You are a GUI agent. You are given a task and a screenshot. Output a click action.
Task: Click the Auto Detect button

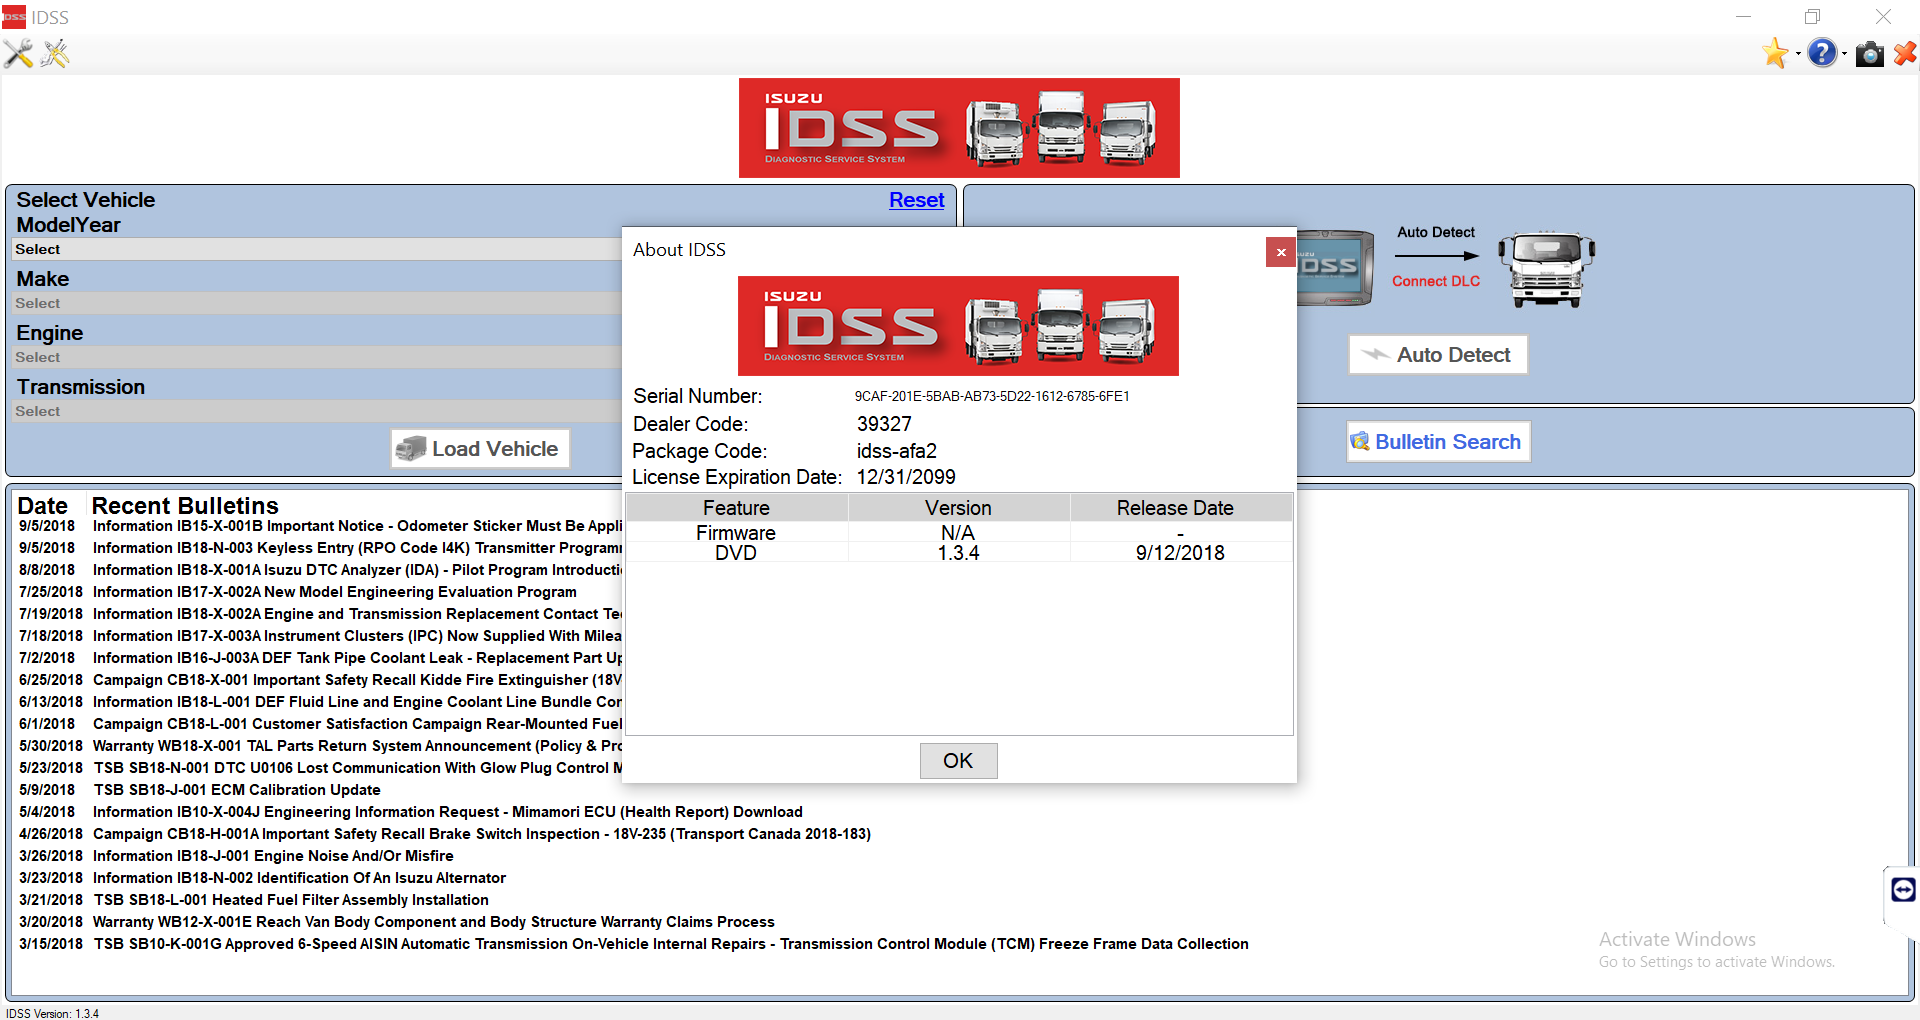click(1438, 355)
